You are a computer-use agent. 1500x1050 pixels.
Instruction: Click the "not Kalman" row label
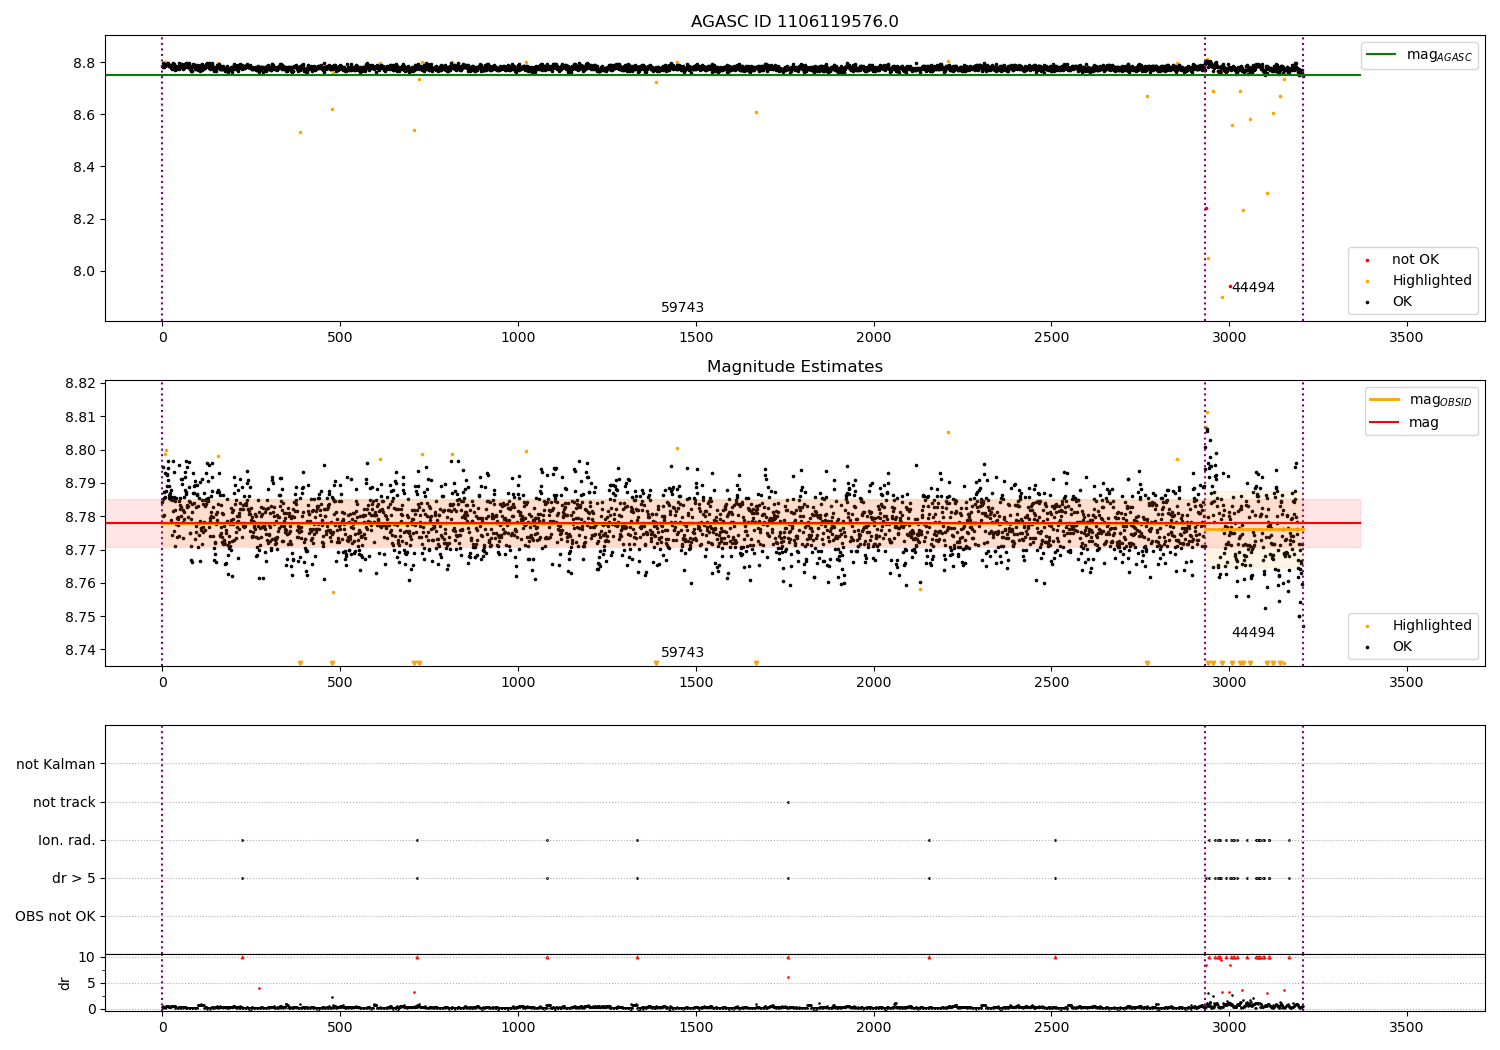point(56,764)
